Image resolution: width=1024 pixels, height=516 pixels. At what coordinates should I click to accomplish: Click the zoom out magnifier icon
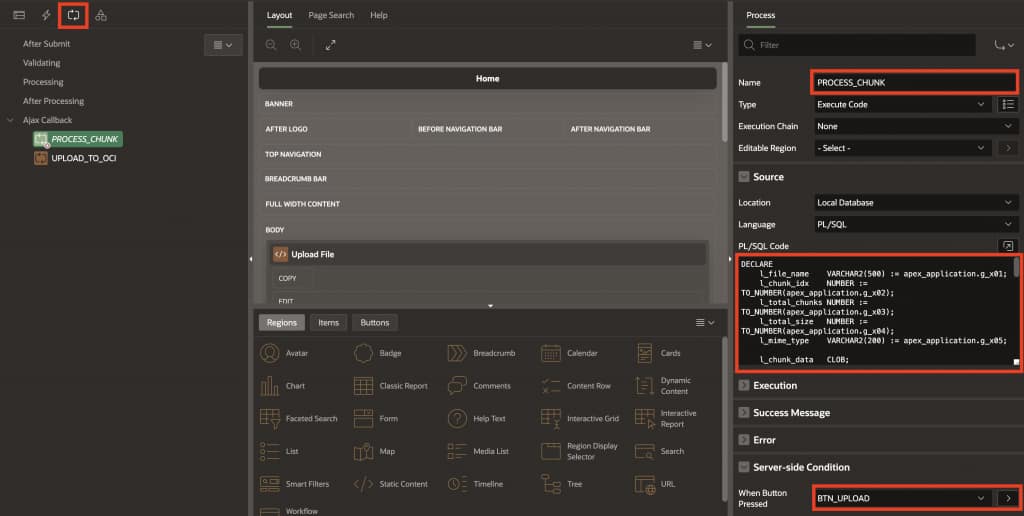click(x=271, y=45)
